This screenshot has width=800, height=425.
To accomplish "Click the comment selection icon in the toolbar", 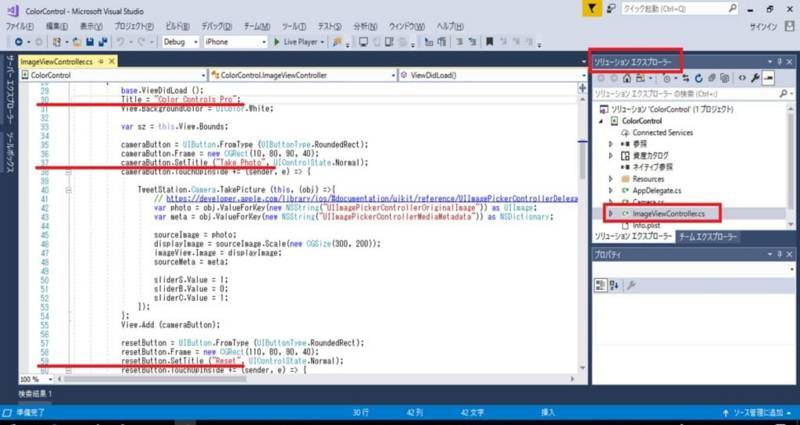I will [x=460, y=42].
